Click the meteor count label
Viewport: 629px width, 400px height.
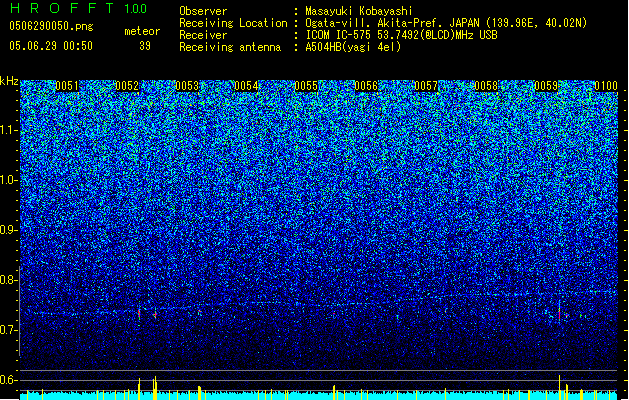tap(142, 31)
